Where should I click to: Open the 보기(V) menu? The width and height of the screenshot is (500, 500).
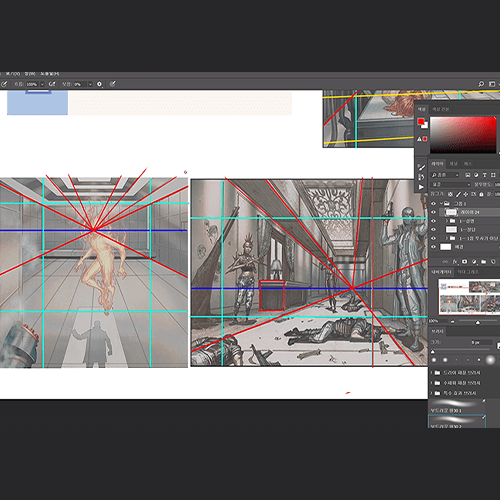[13, 74]
